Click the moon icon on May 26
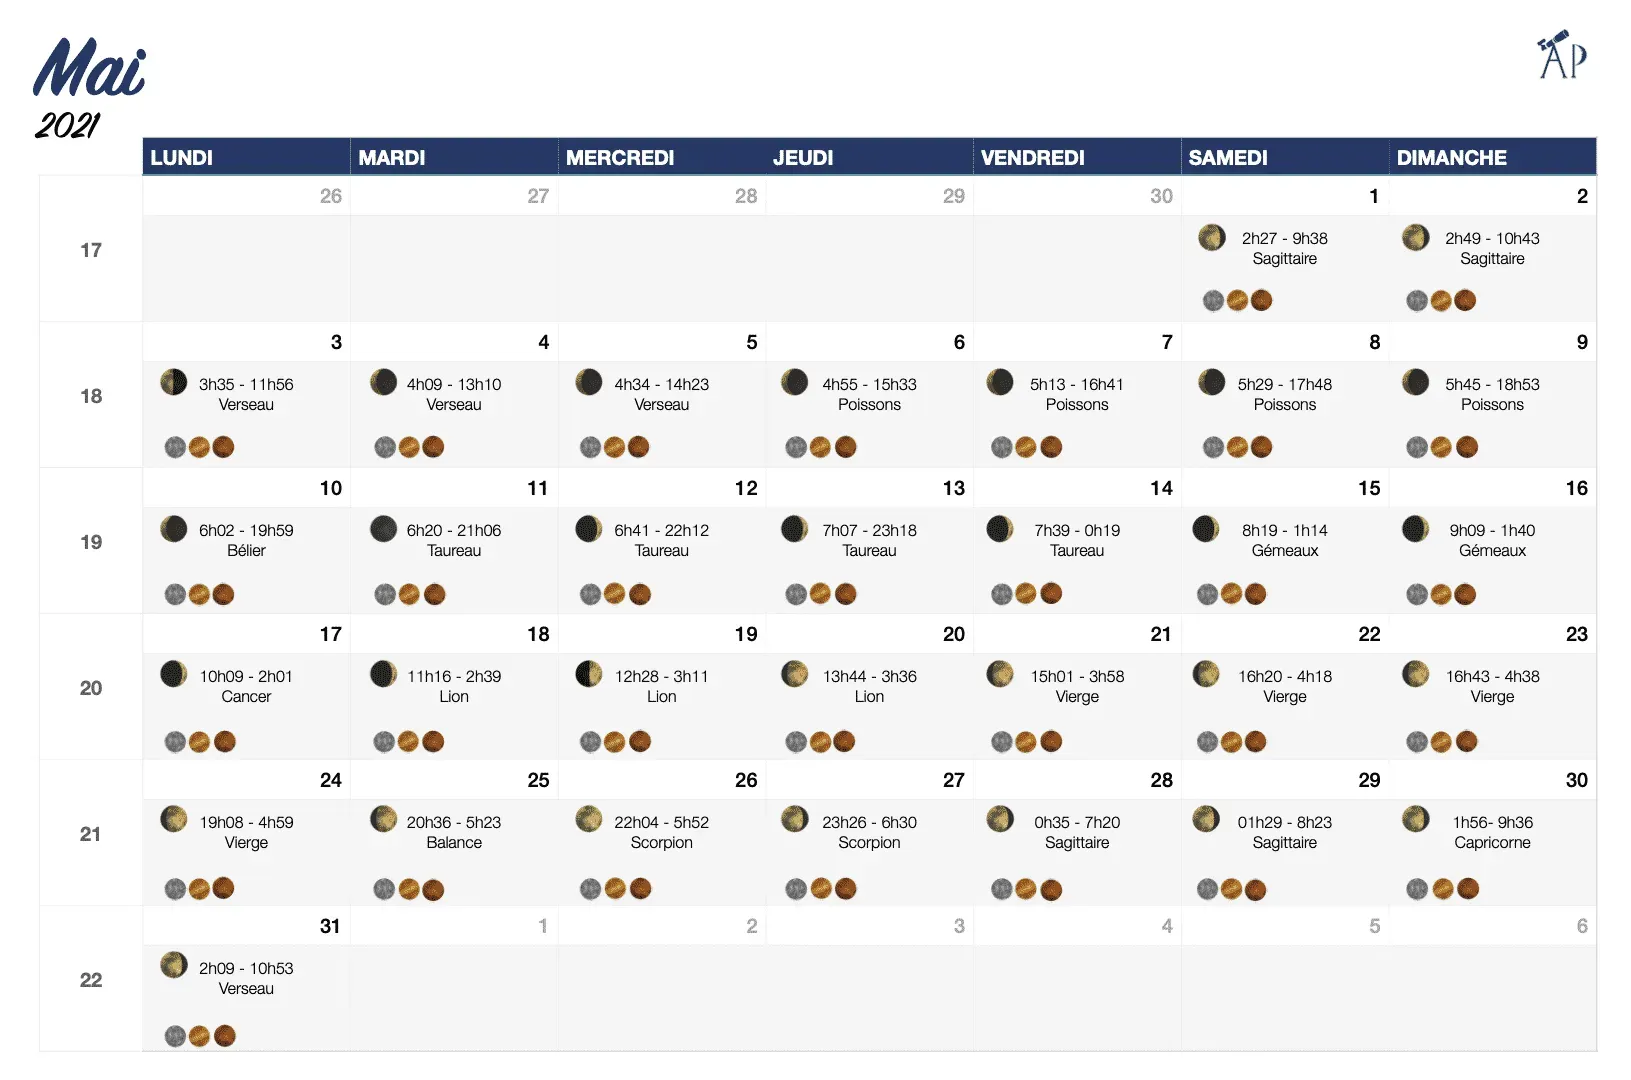The height and width of the screenshot is (1080, 1631). (x=589, y=819)
